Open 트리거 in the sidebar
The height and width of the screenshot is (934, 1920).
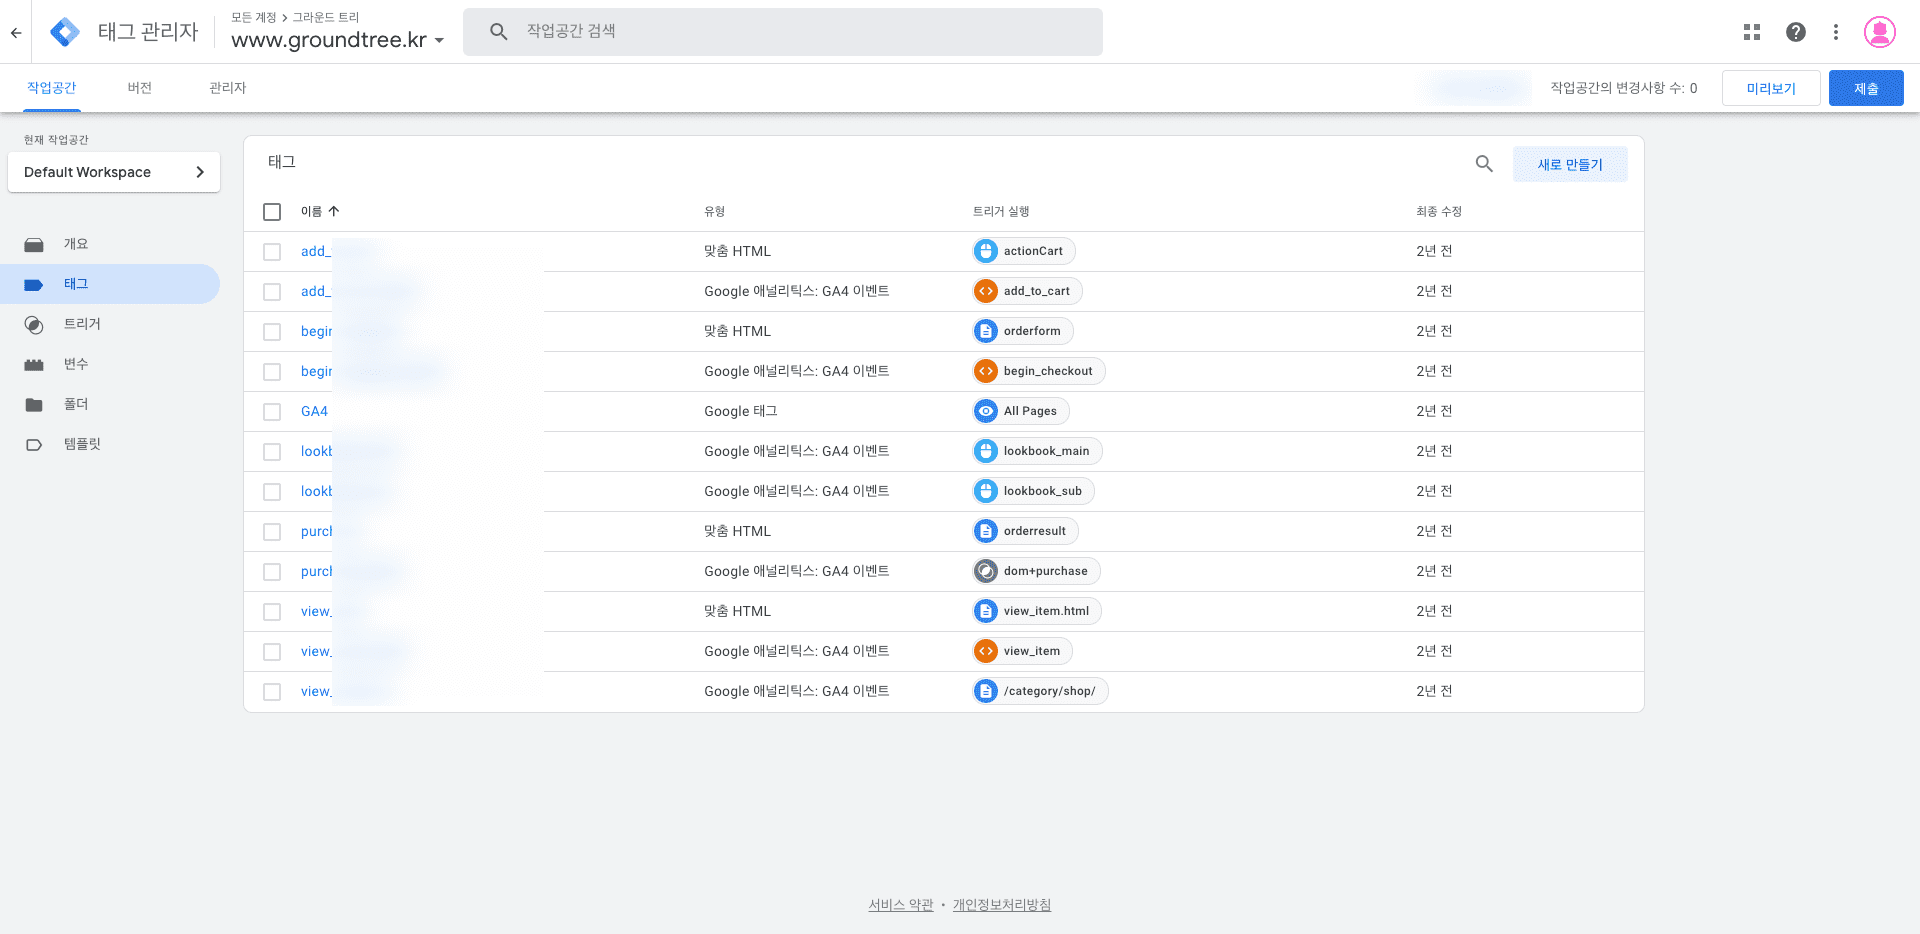(x=82, y=324)
